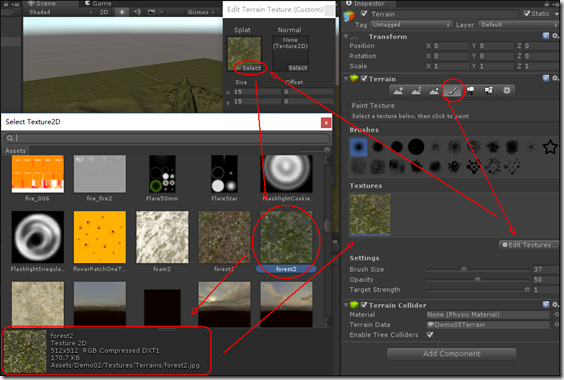
Task: Click the Edit Textures button
Action: pyautogui.click(x=529, y=245)
